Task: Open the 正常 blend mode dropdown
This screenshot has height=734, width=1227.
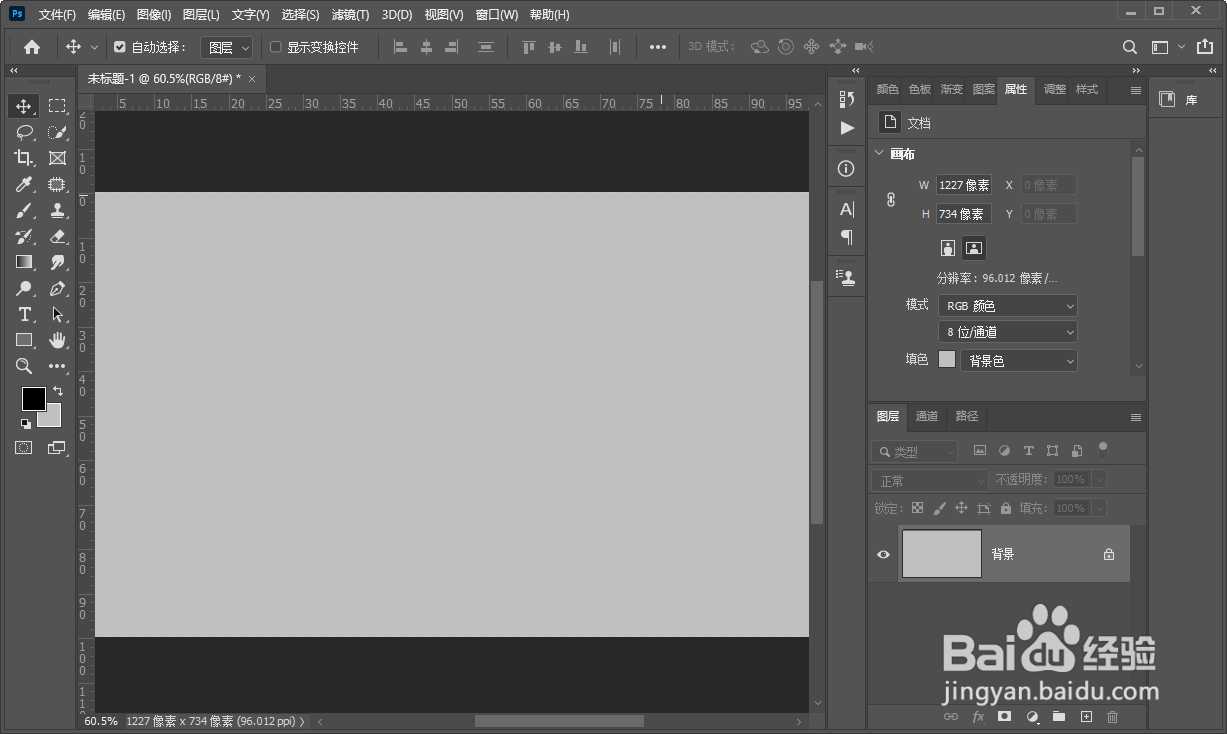Action: [930, 481]
